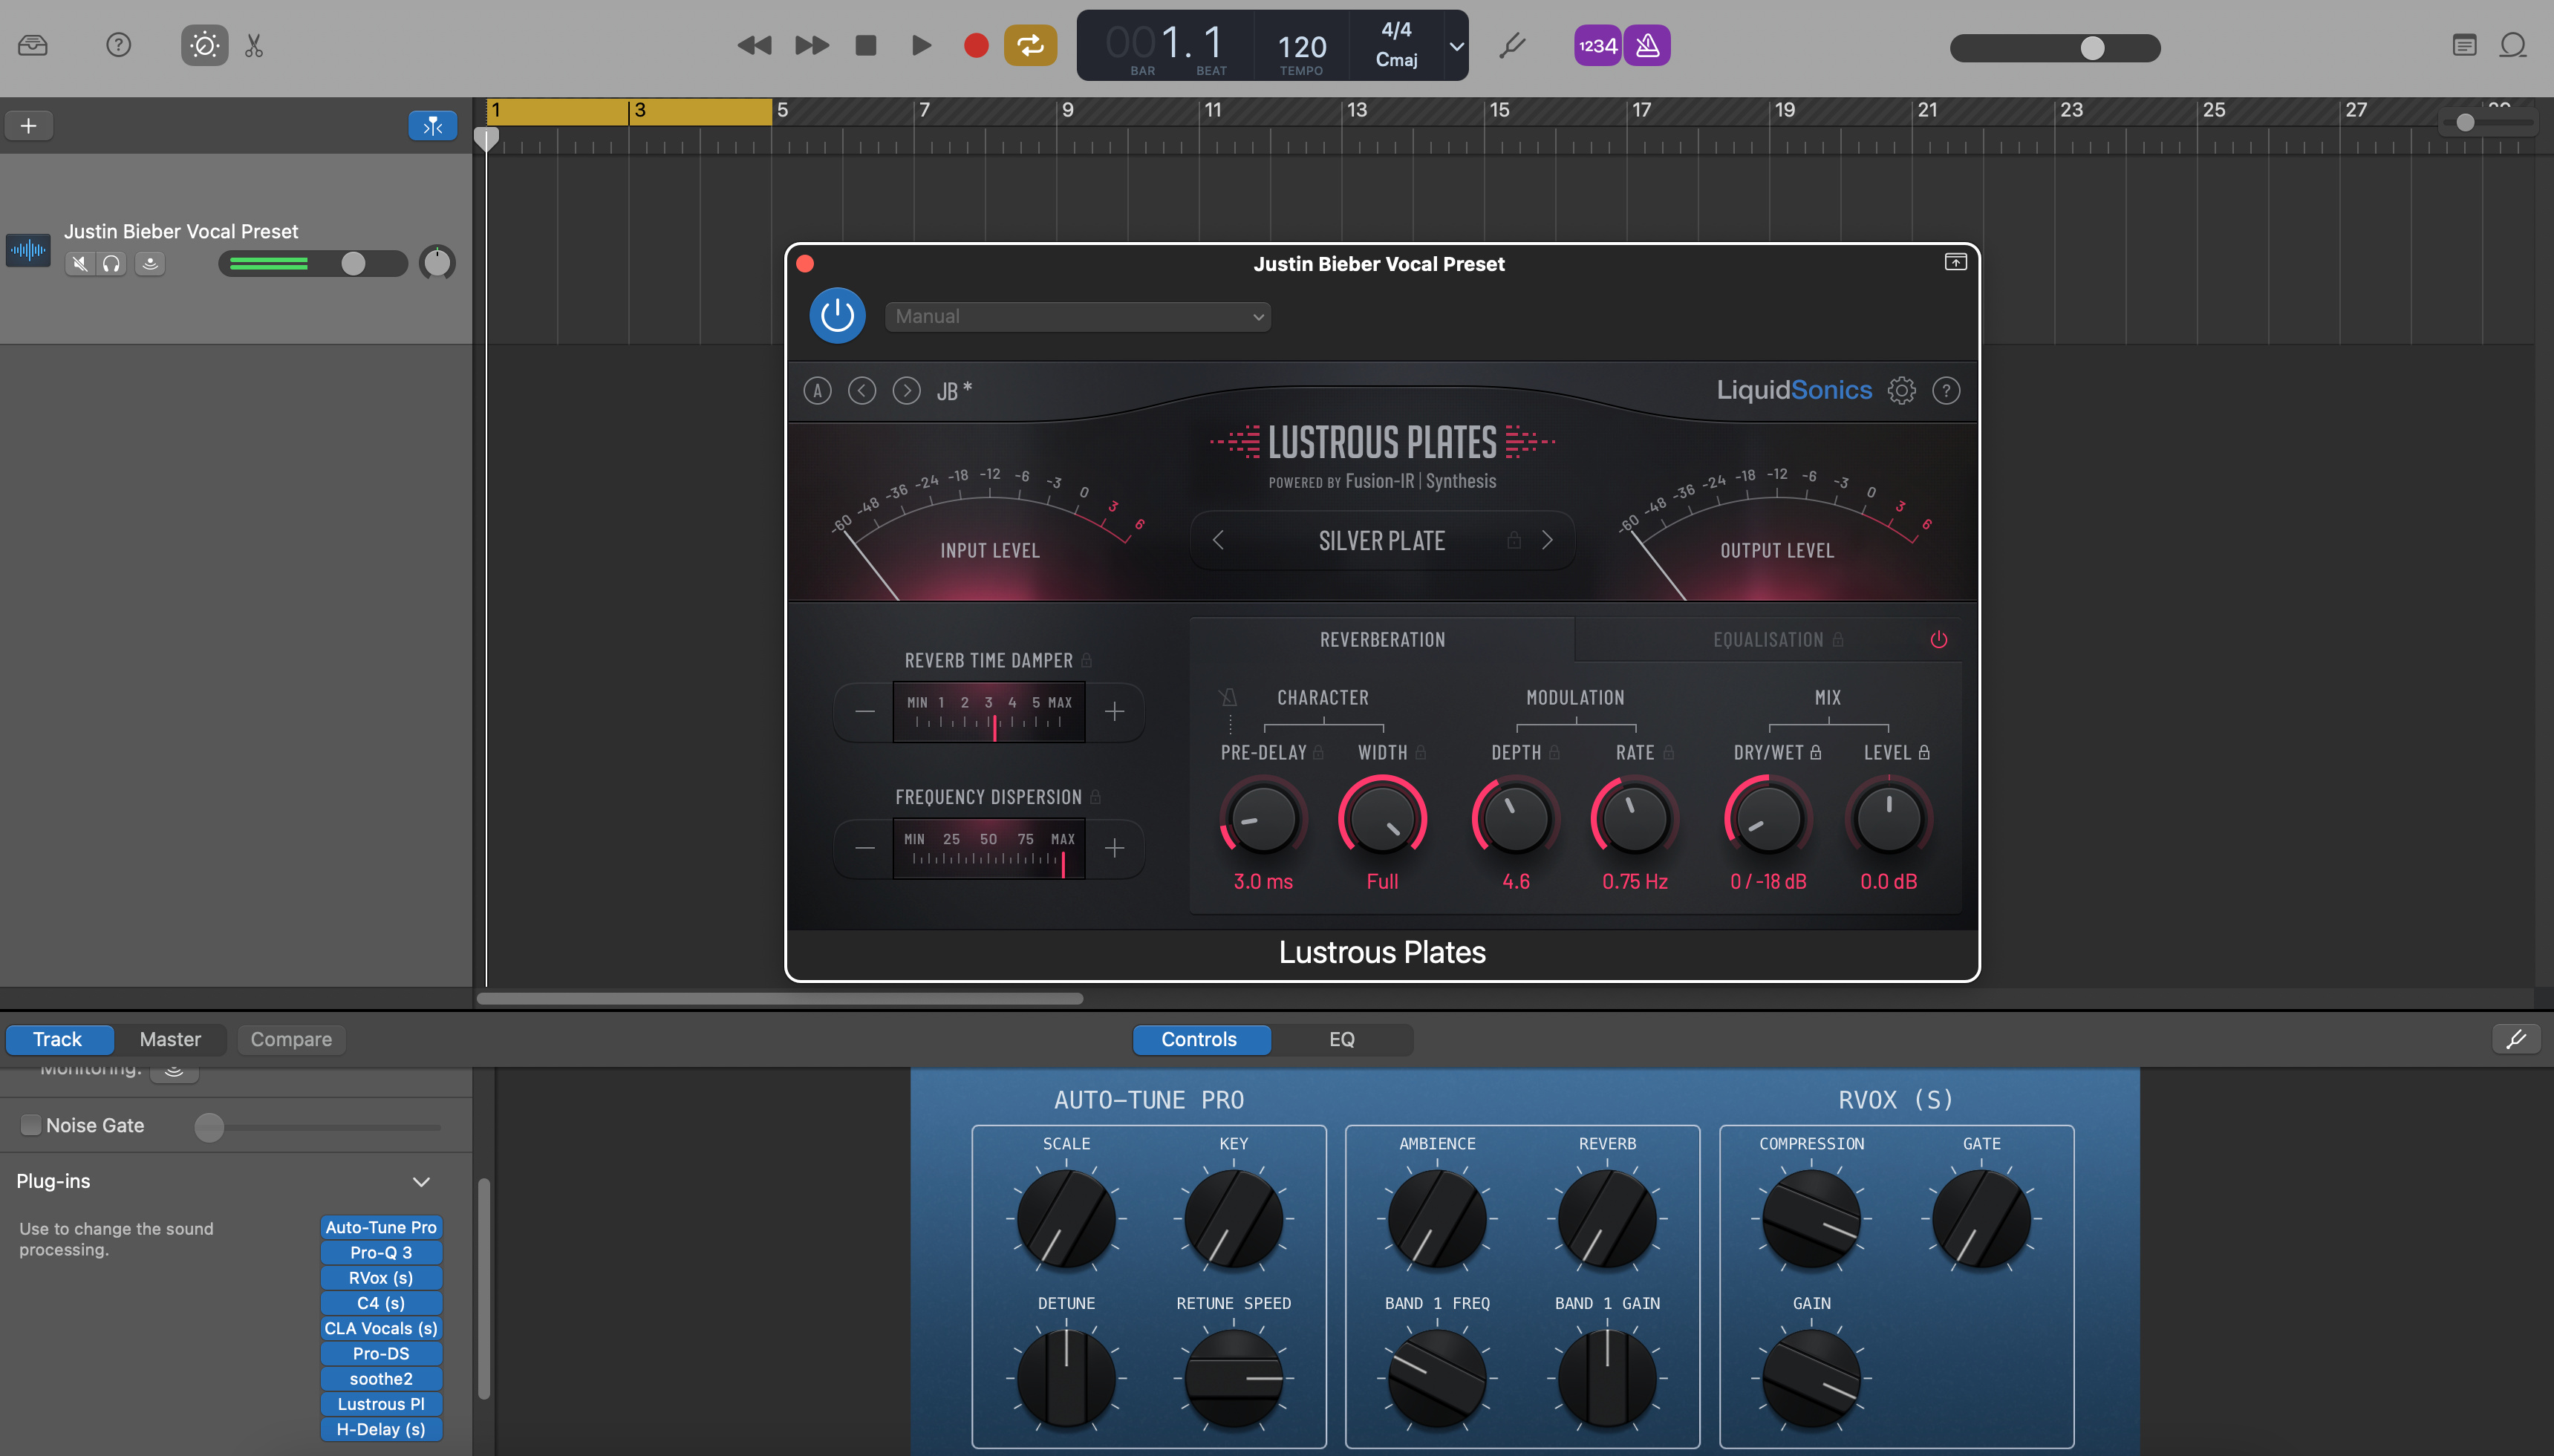
Task: Click the Compare button
Action: tap(290, 1039)
